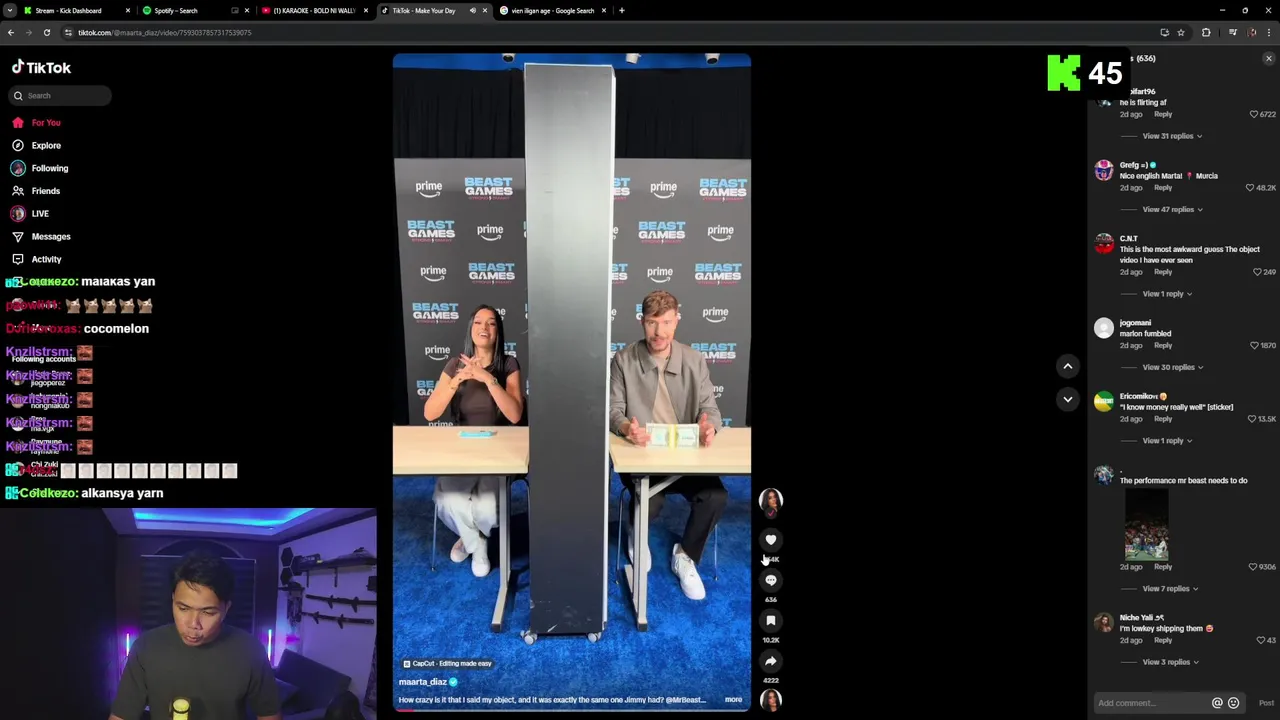Viewport: 1280px width, 720px height.
Task: Open the creator's profile avatar beside video
Action: pos(770,501)
